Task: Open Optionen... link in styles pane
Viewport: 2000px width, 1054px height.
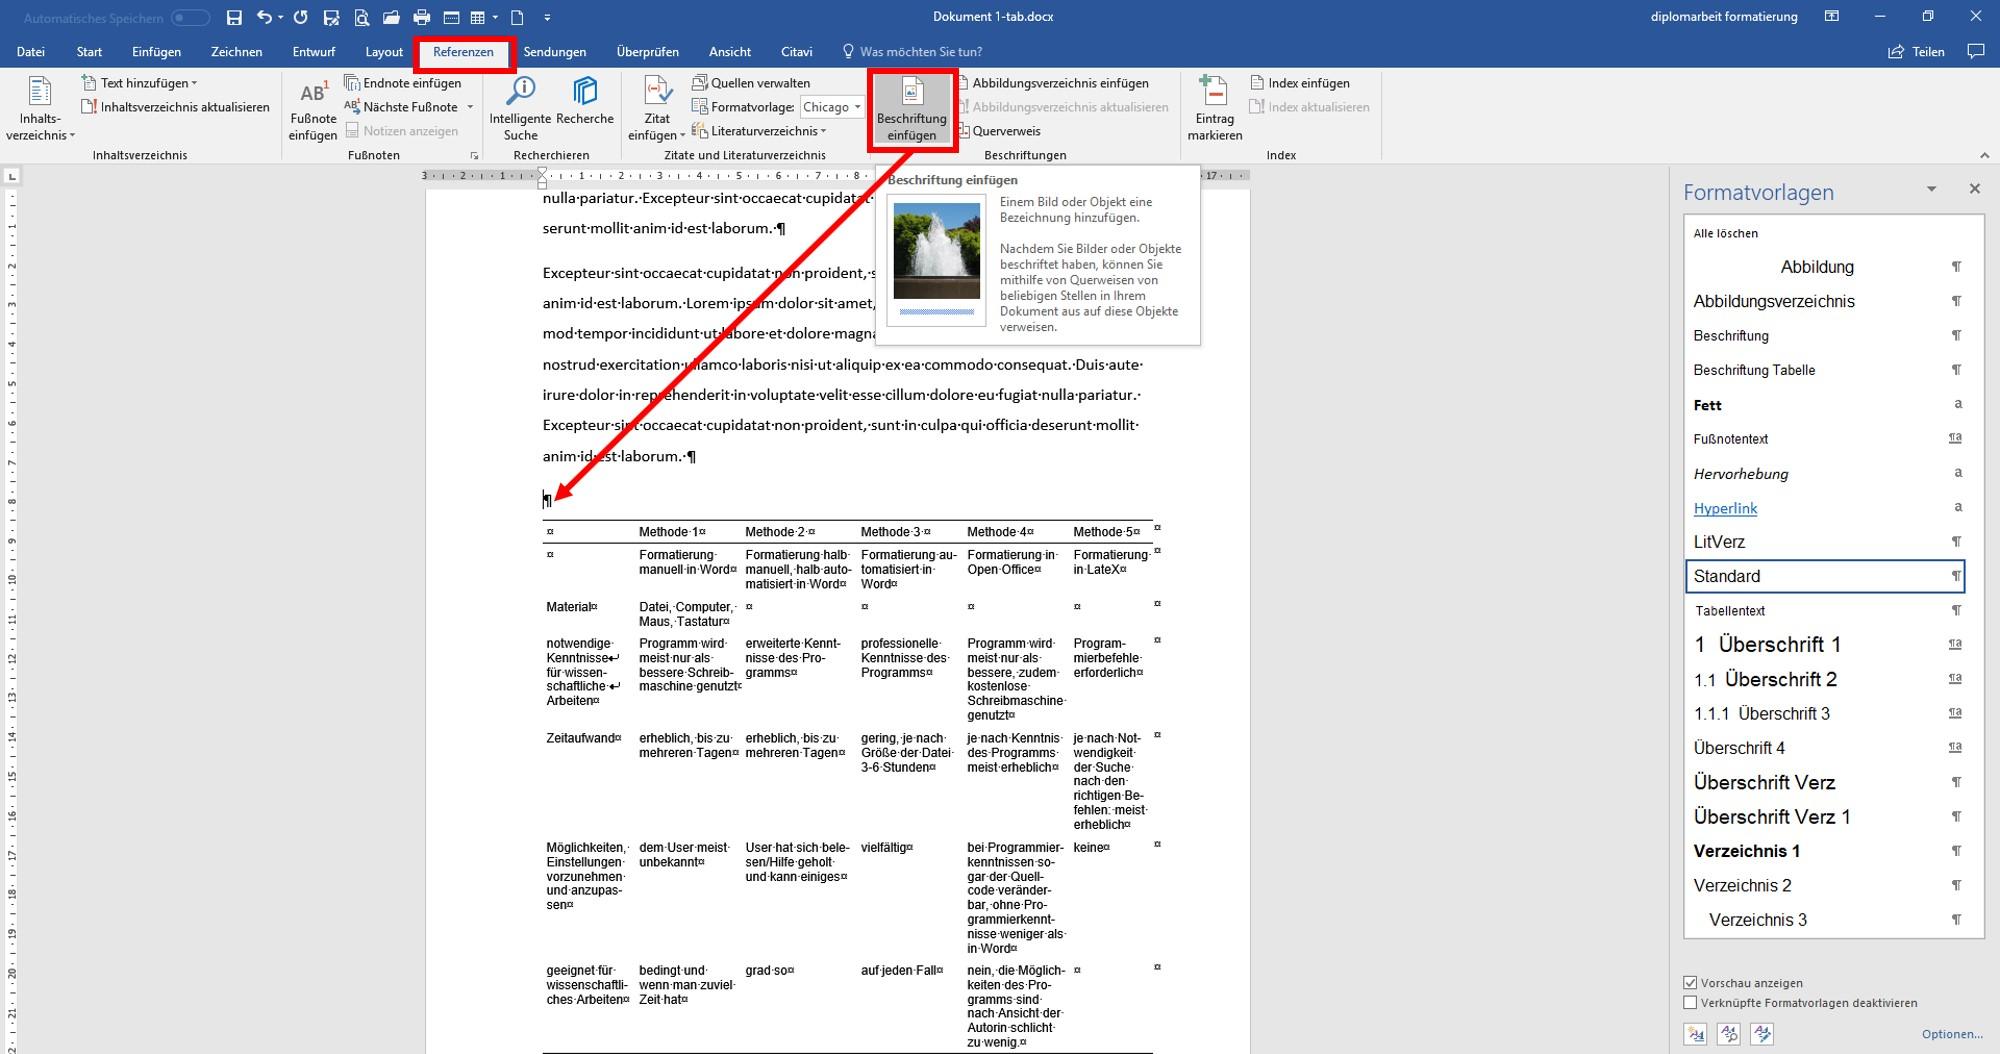Action: click(x=1952, y=1034)
